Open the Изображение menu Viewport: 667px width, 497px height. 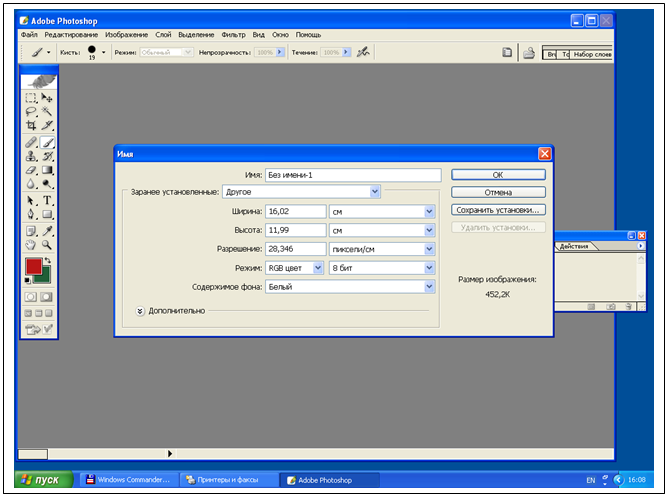click(126, 34)
